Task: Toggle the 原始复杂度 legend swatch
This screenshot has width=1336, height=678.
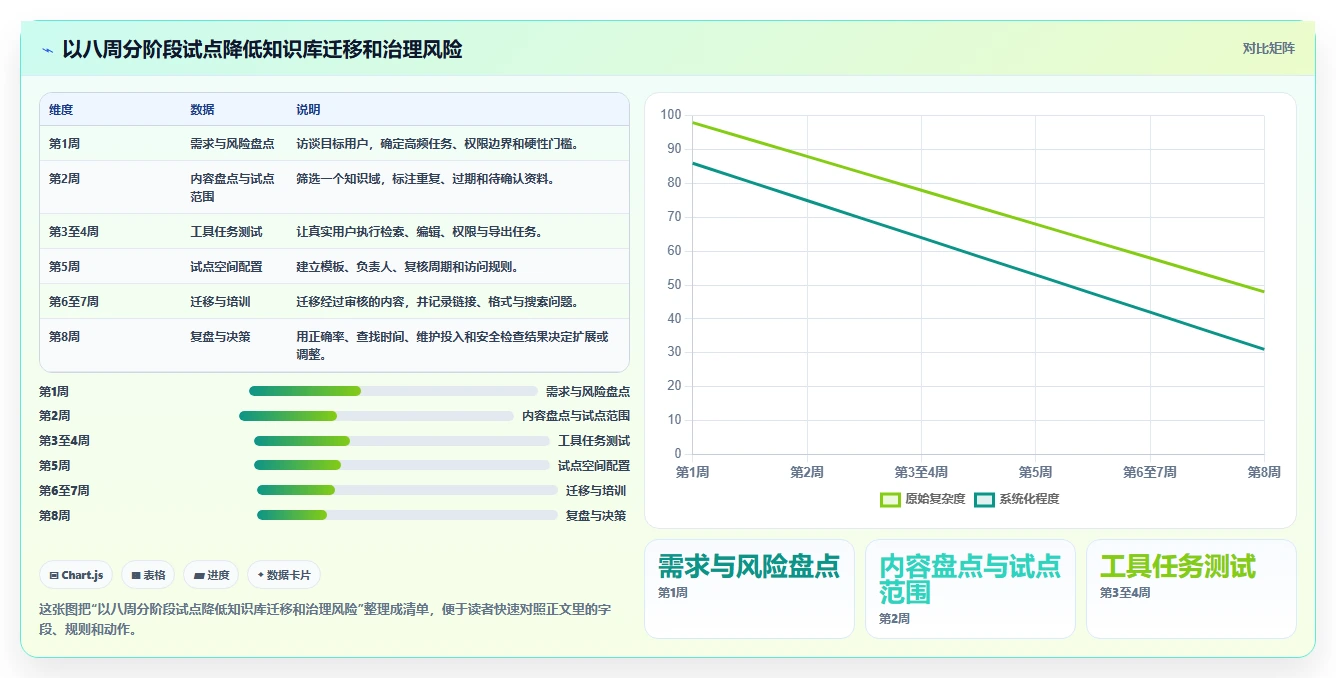Action: pyautogui.click(x=890, y=499)
